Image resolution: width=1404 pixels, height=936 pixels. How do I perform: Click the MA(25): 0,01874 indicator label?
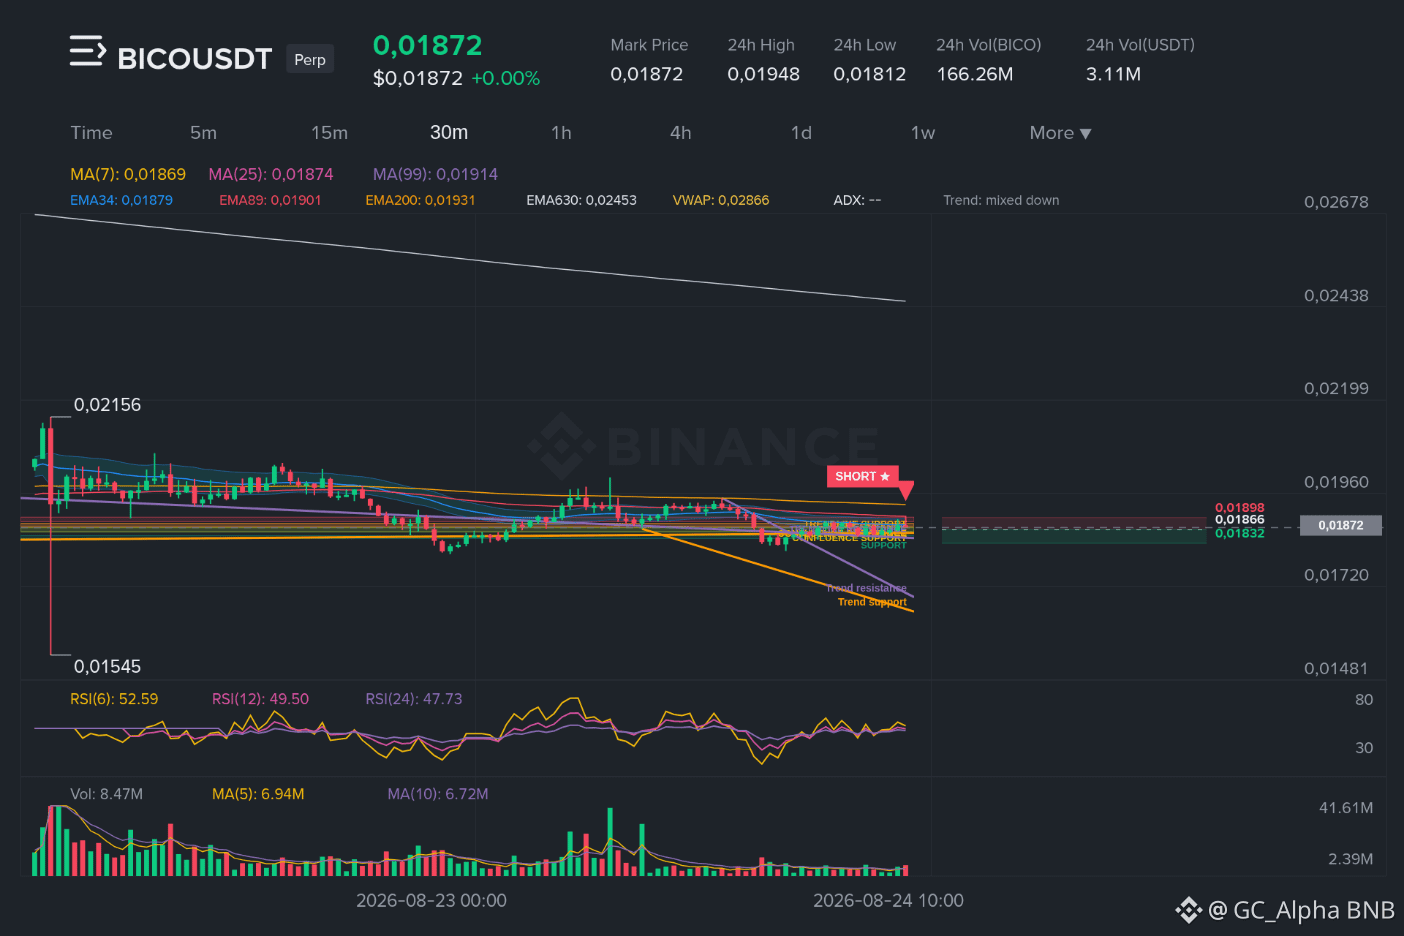coord(271,174)
